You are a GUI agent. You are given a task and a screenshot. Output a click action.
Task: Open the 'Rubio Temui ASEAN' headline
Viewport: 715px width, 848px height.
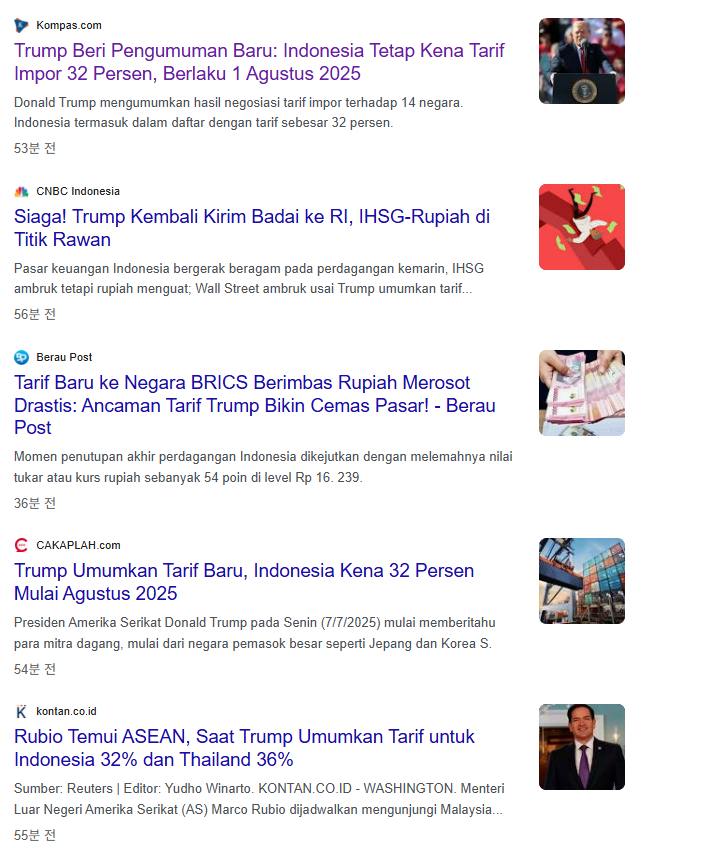243,748
